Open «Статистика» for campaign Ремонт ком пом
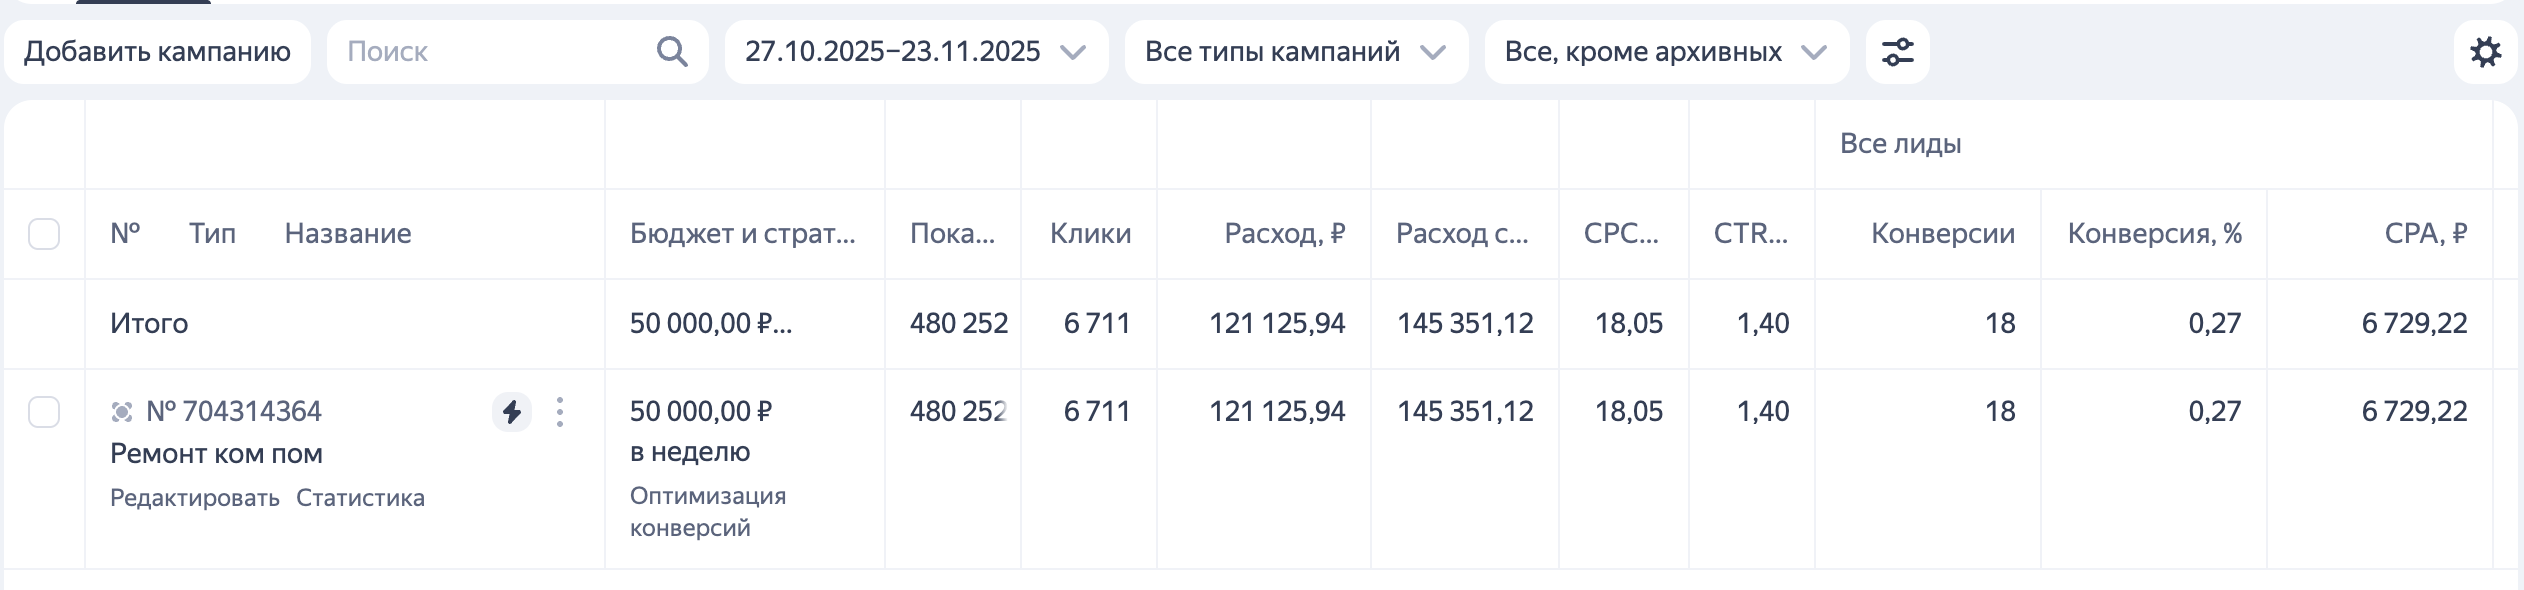2524x590 pixels. pos(361,496)
